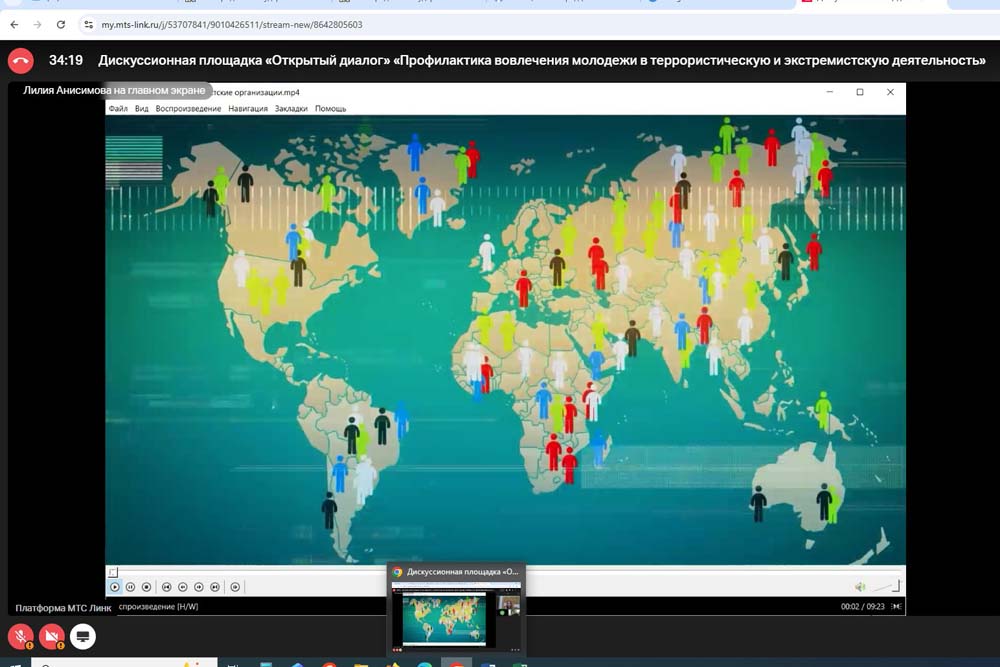The height and width of the screenshot is (667, 1000).
Task: Open the Файл menu
Action: pos(118,108)
